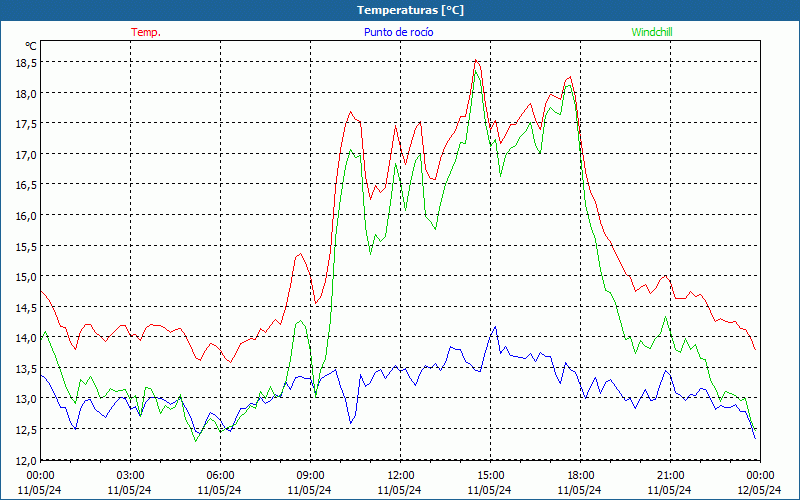Click the 06:00 time axis label

220,476
